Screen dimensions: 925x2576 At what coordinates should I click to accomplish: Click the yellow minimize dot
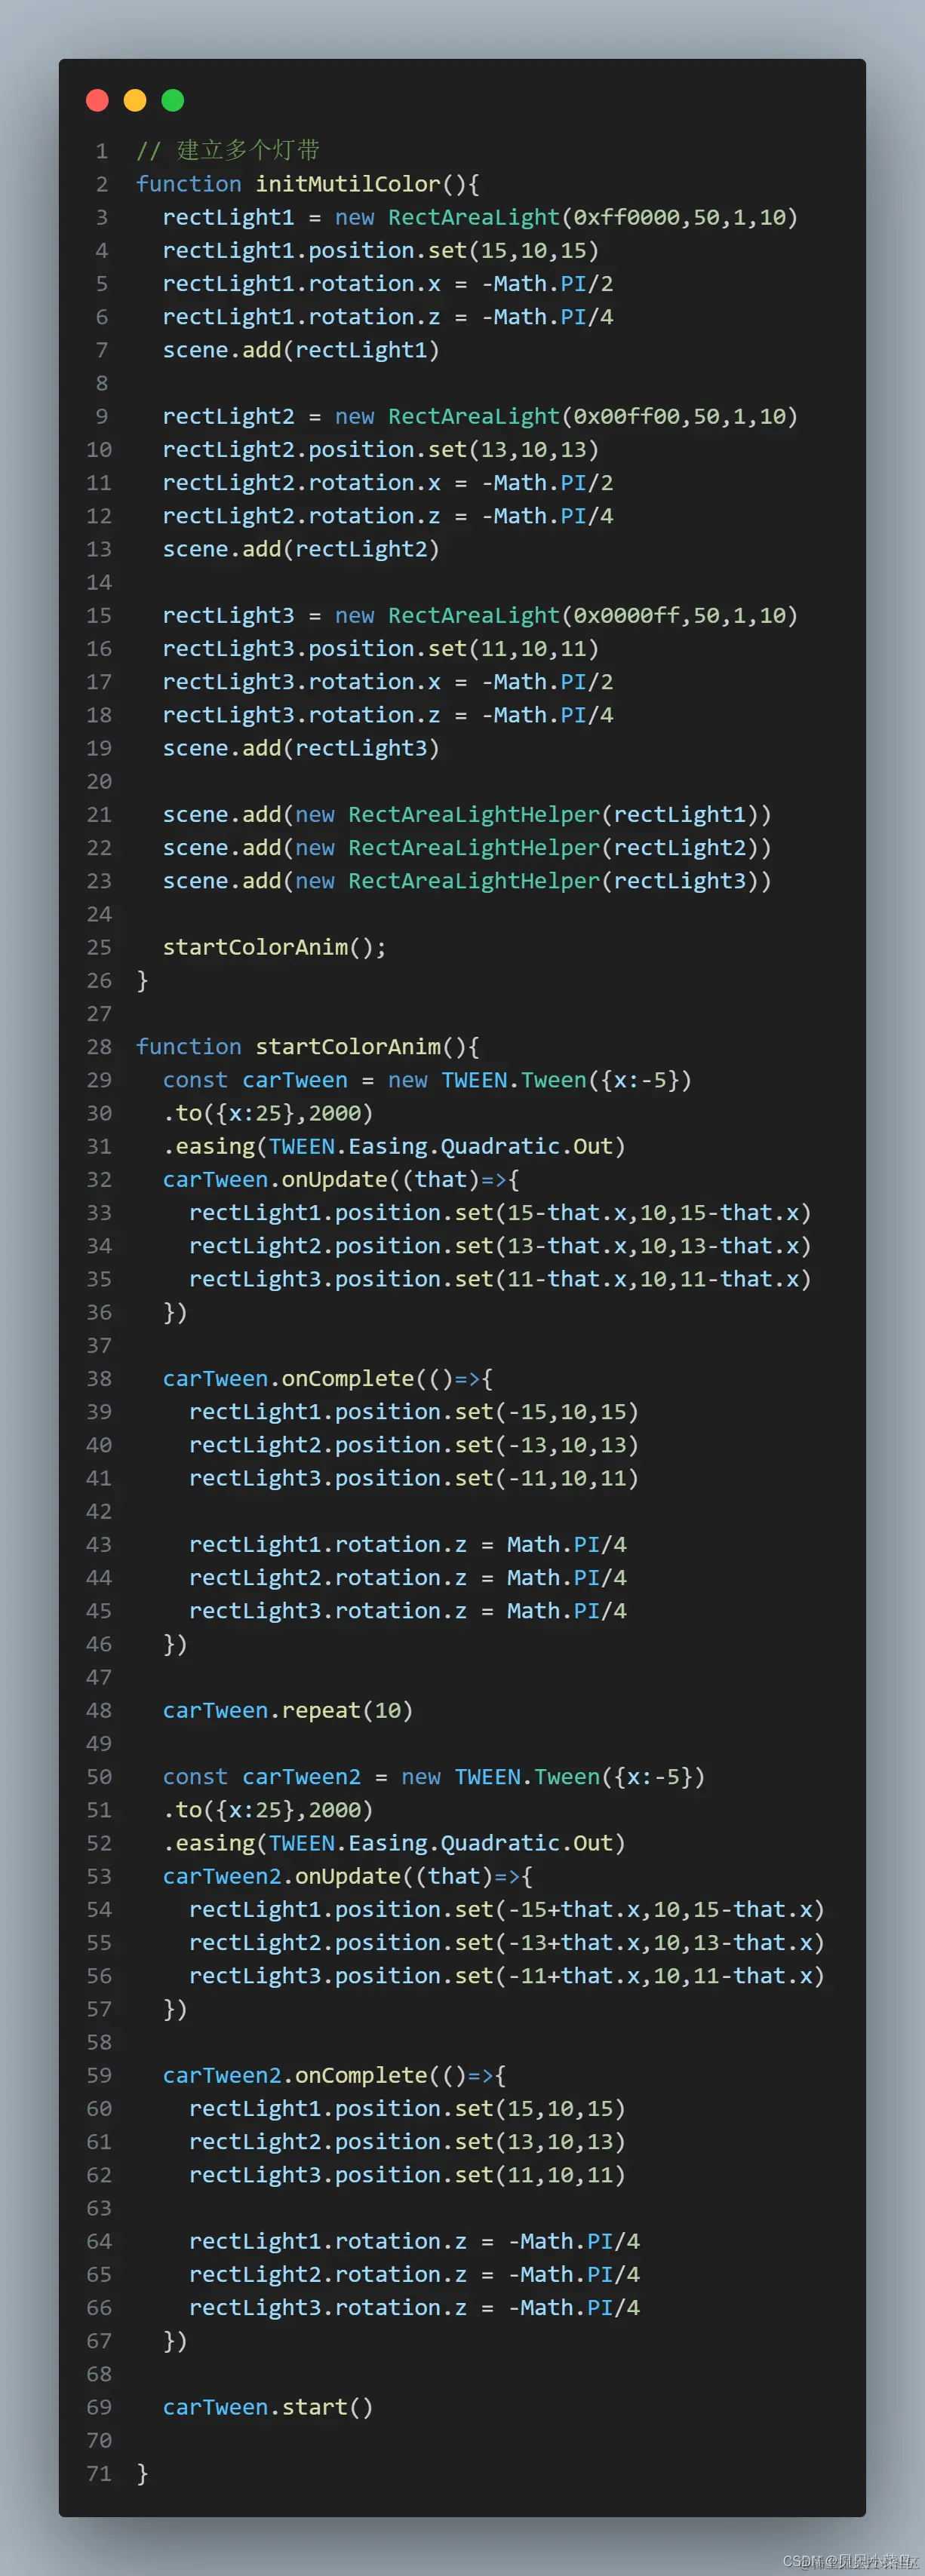135,100
